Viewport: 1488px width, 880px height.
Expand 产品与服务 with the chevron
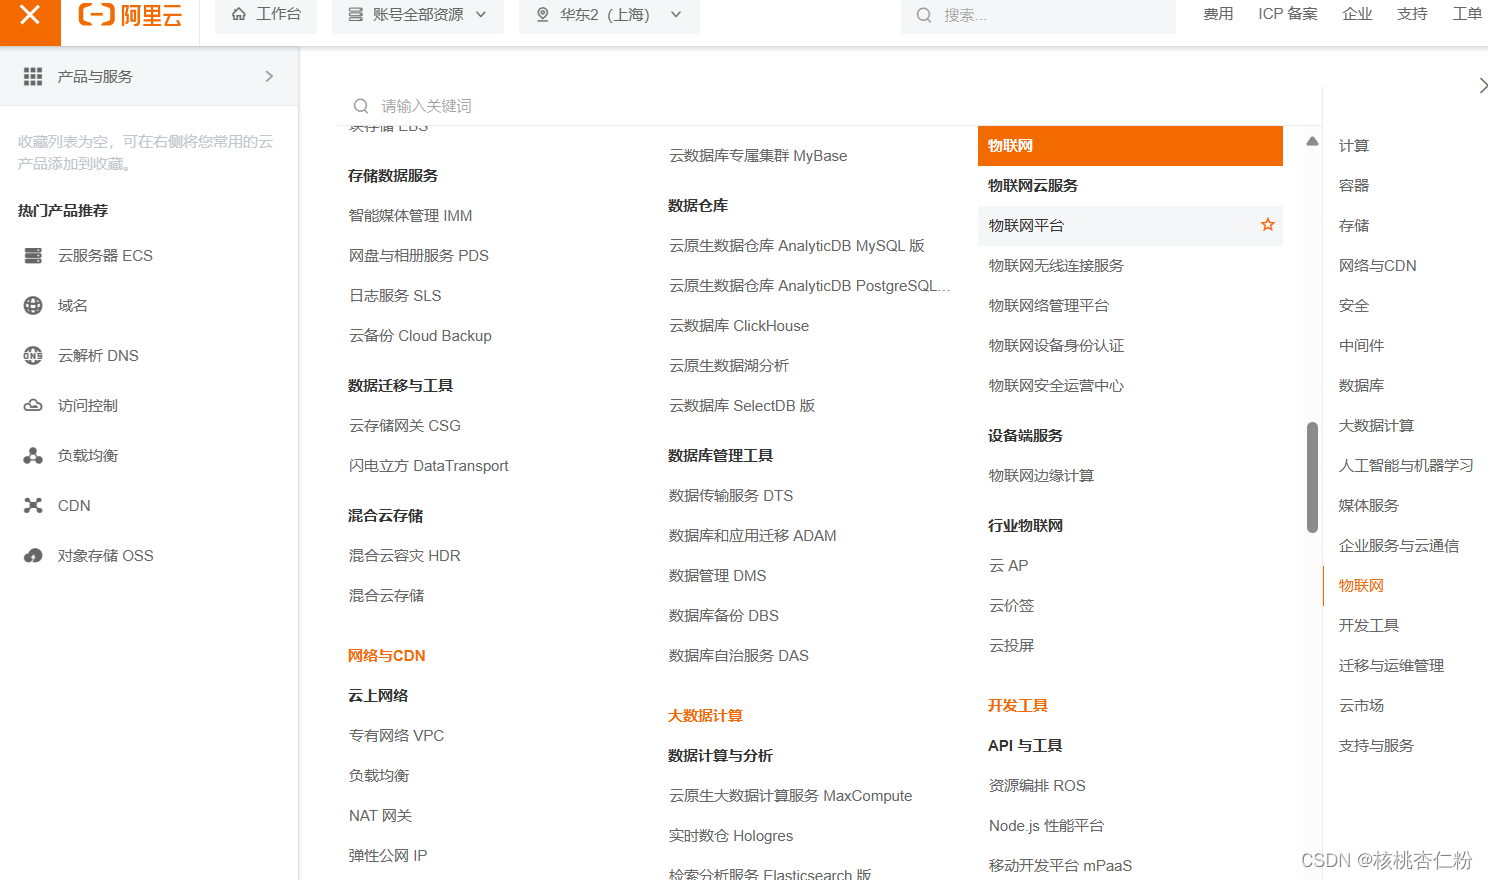click(269, 76)
